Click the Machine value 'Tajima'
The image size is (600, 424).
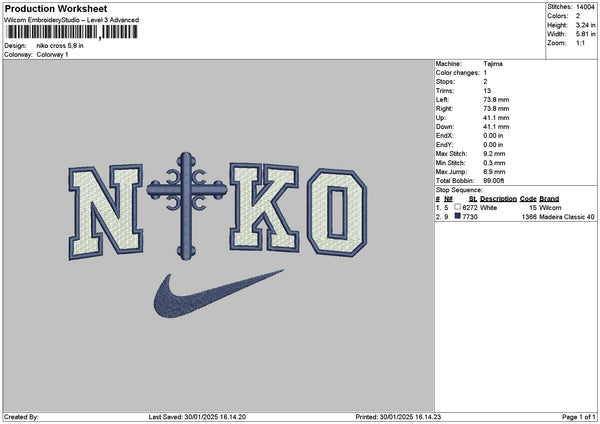point(493,64)
